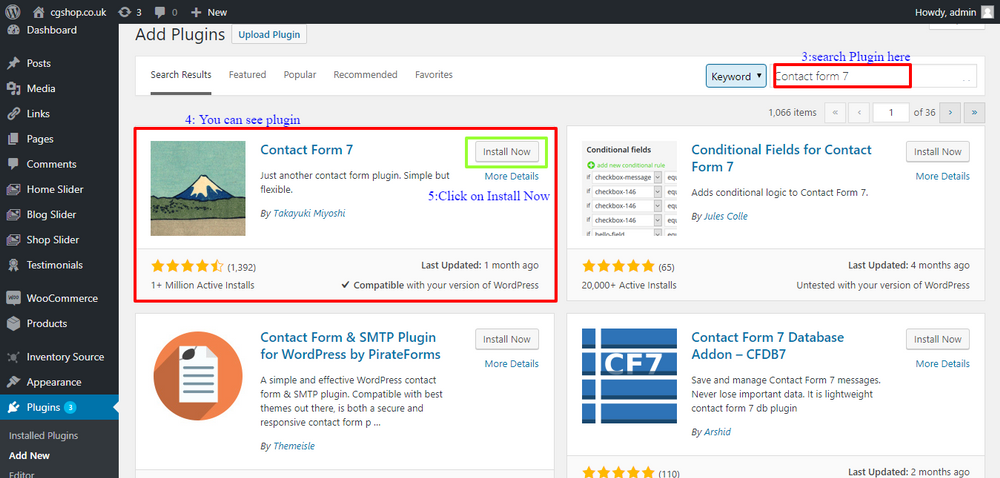Click 20,000+ Active Installs text
Screen dimensions: 1000x478
(629, 285)
